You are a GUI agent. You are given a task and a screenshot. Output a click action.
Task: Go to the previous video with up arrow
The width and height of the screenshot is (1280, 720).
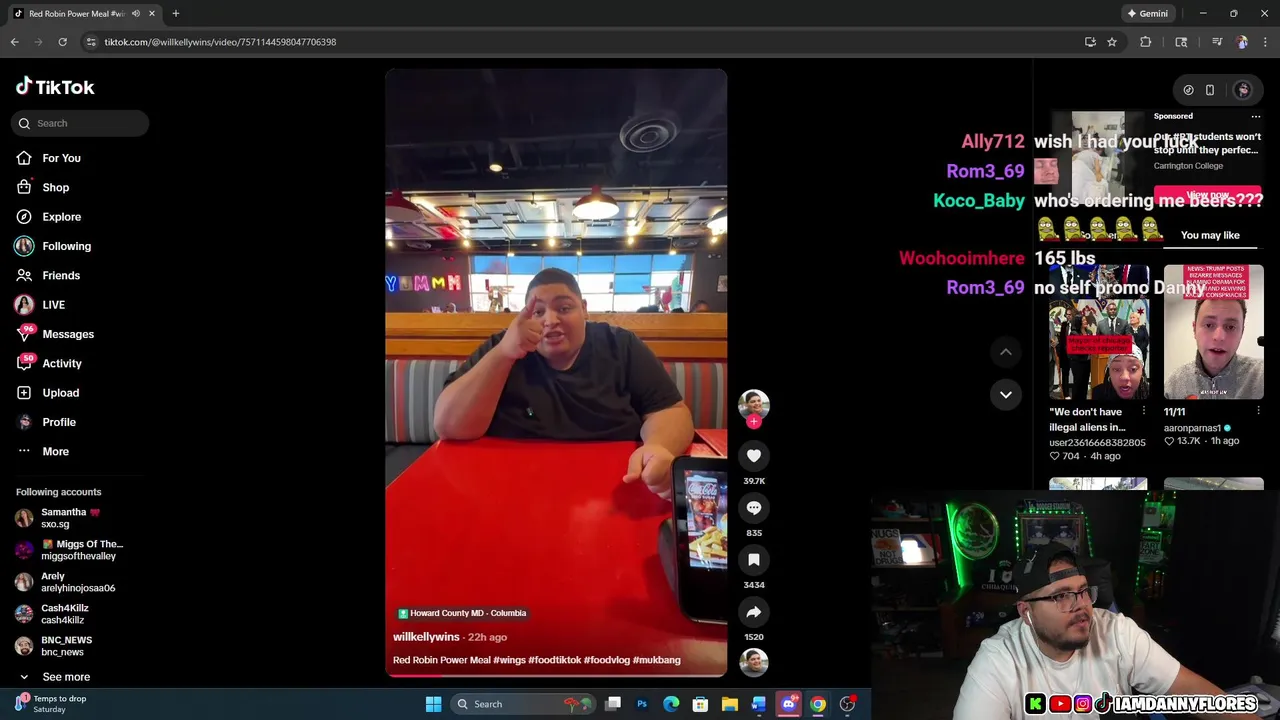point(1006,352)
